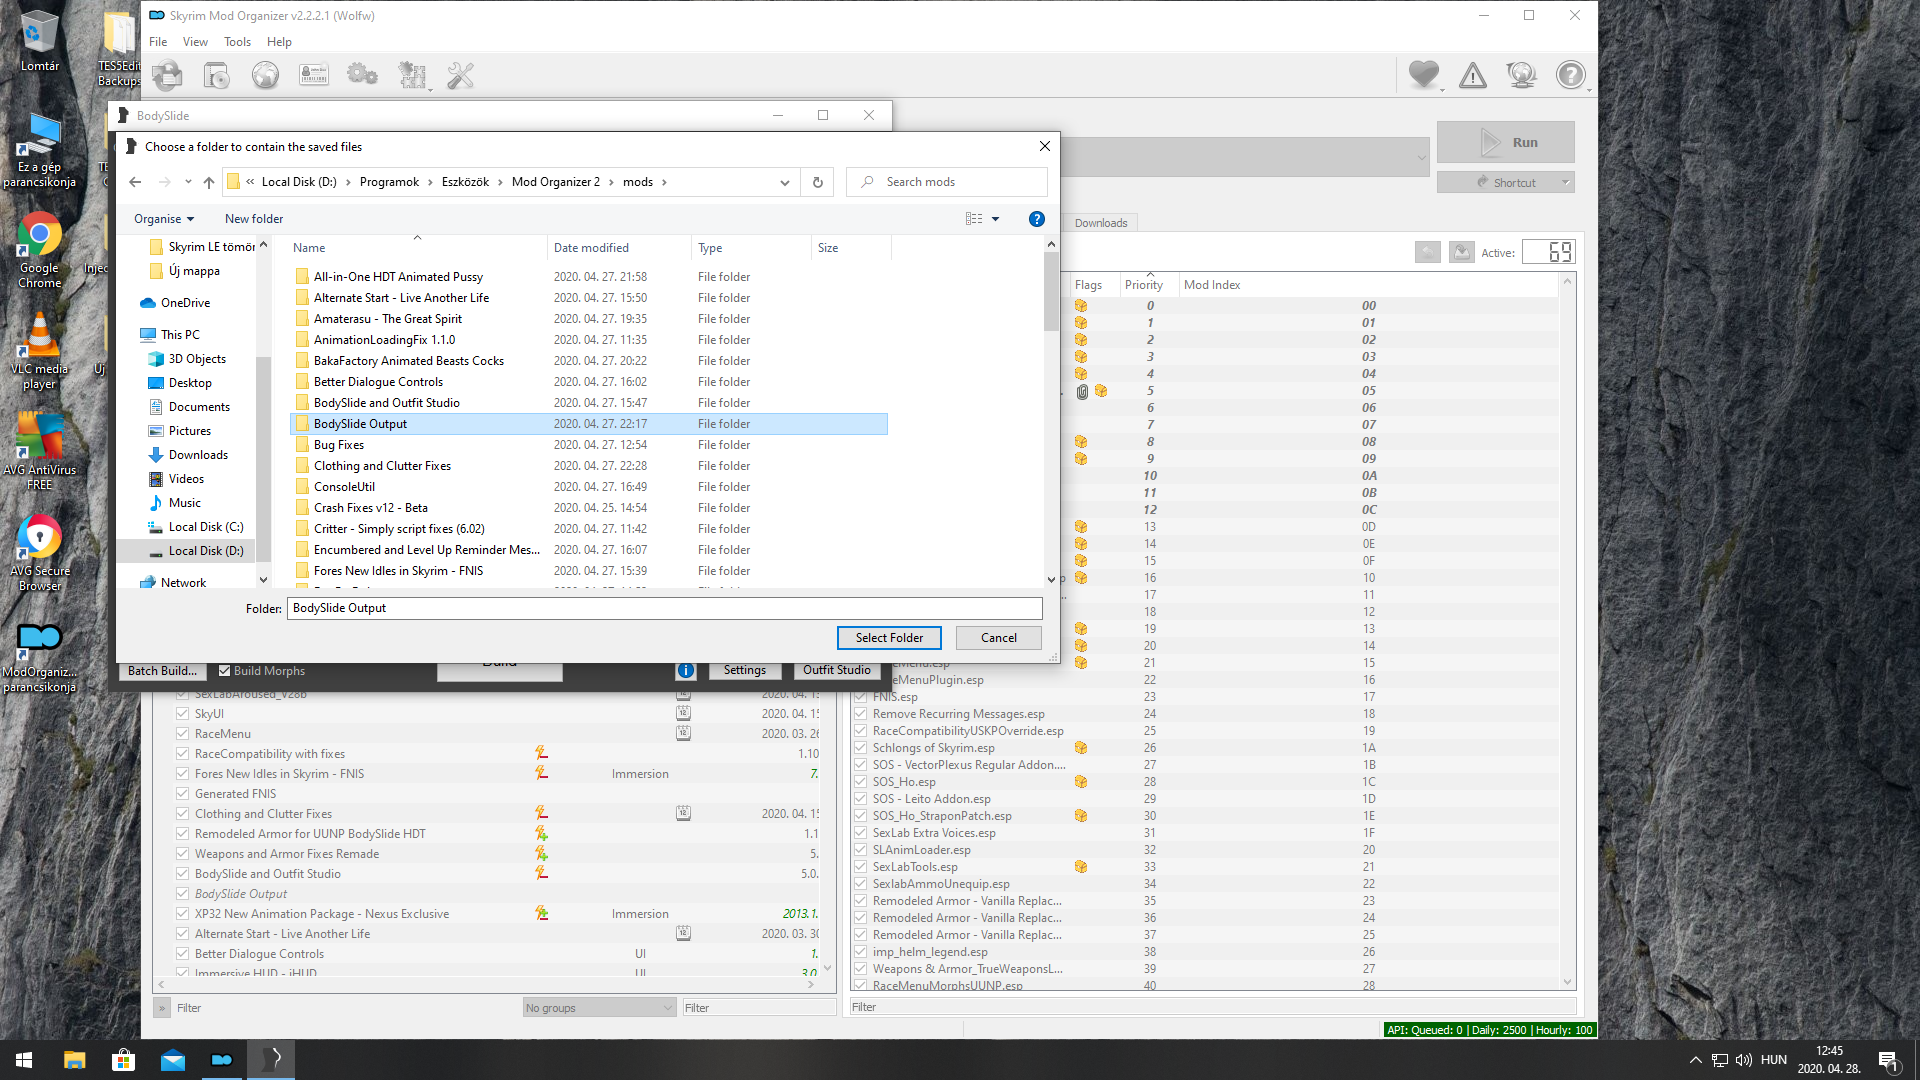This screenshot has height=1080, width=1920.
Task: Open the settings wrench-and-screwdriver icon in Mod Organizer
Action: coord(460,75)
